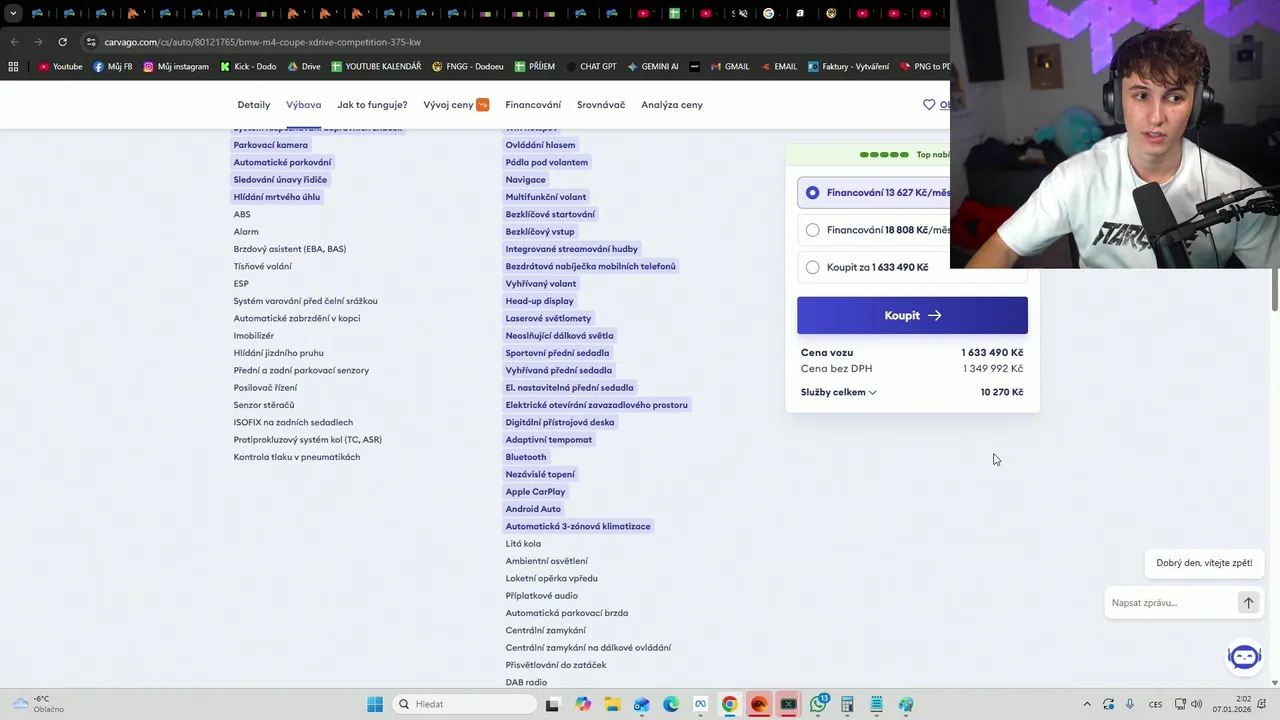
Task: Open the EMAIL bookmark
Action: tap(777, 67)
